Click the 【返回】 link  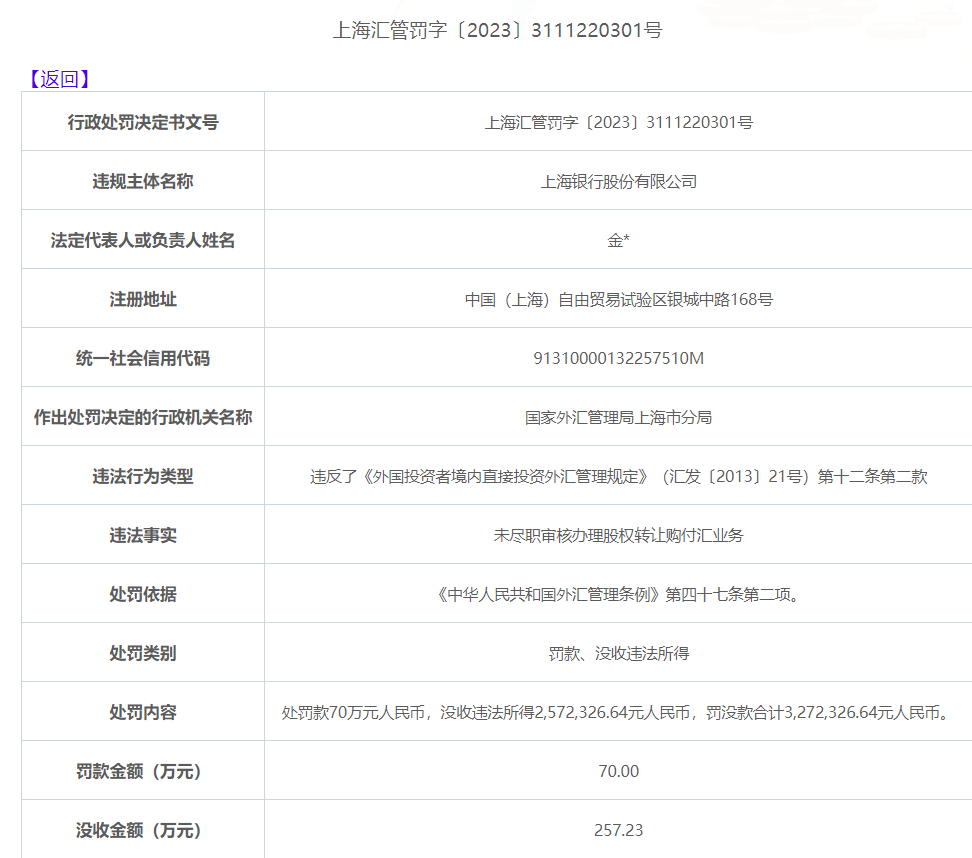(58, 79)
